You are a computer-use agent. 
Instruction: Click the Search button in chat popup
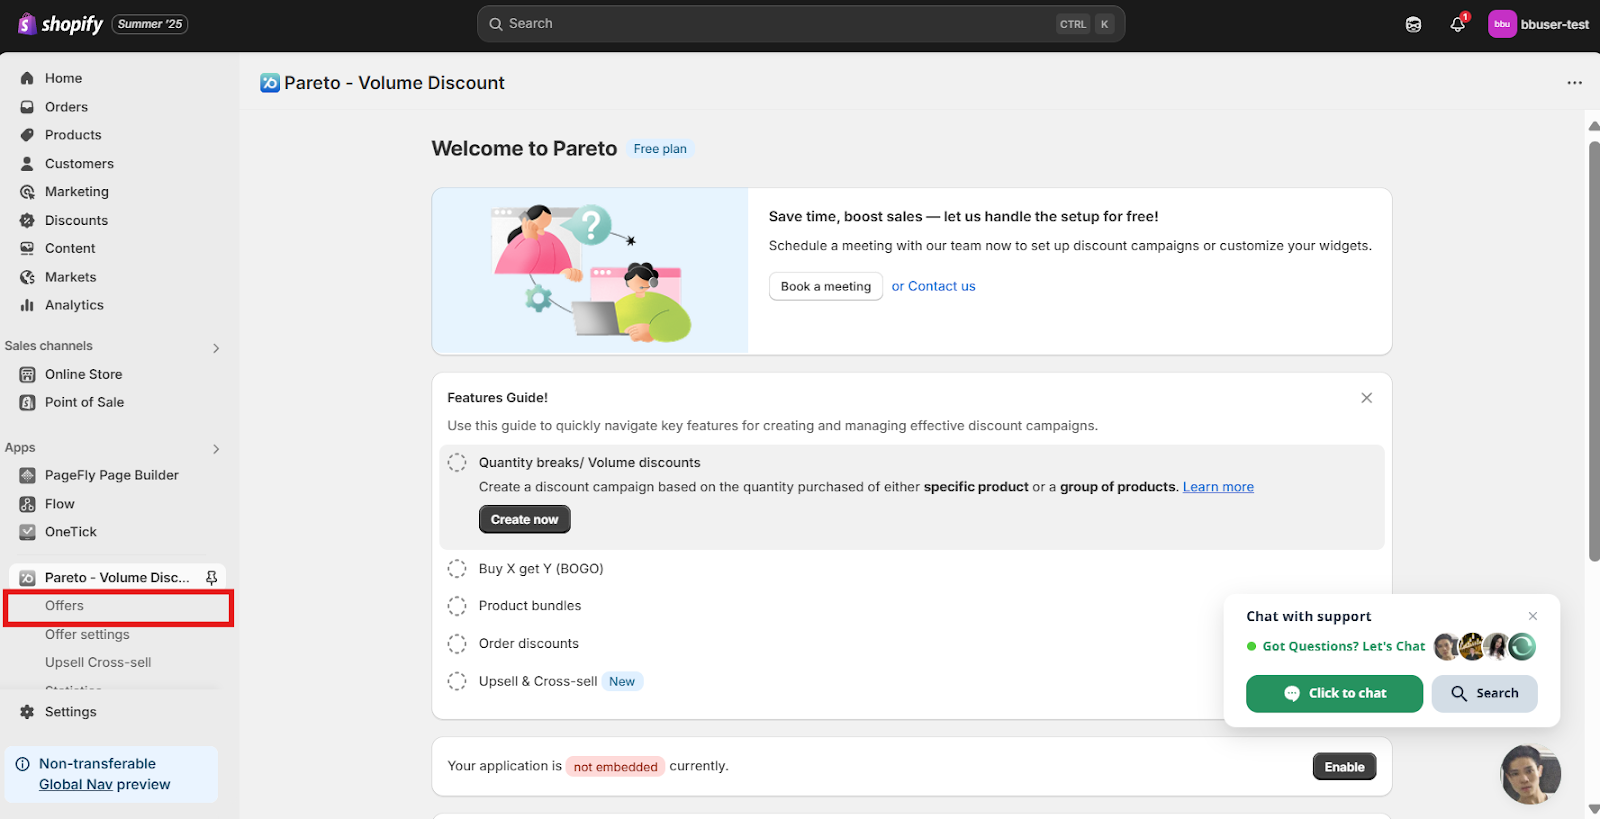tap(1485, 694)
